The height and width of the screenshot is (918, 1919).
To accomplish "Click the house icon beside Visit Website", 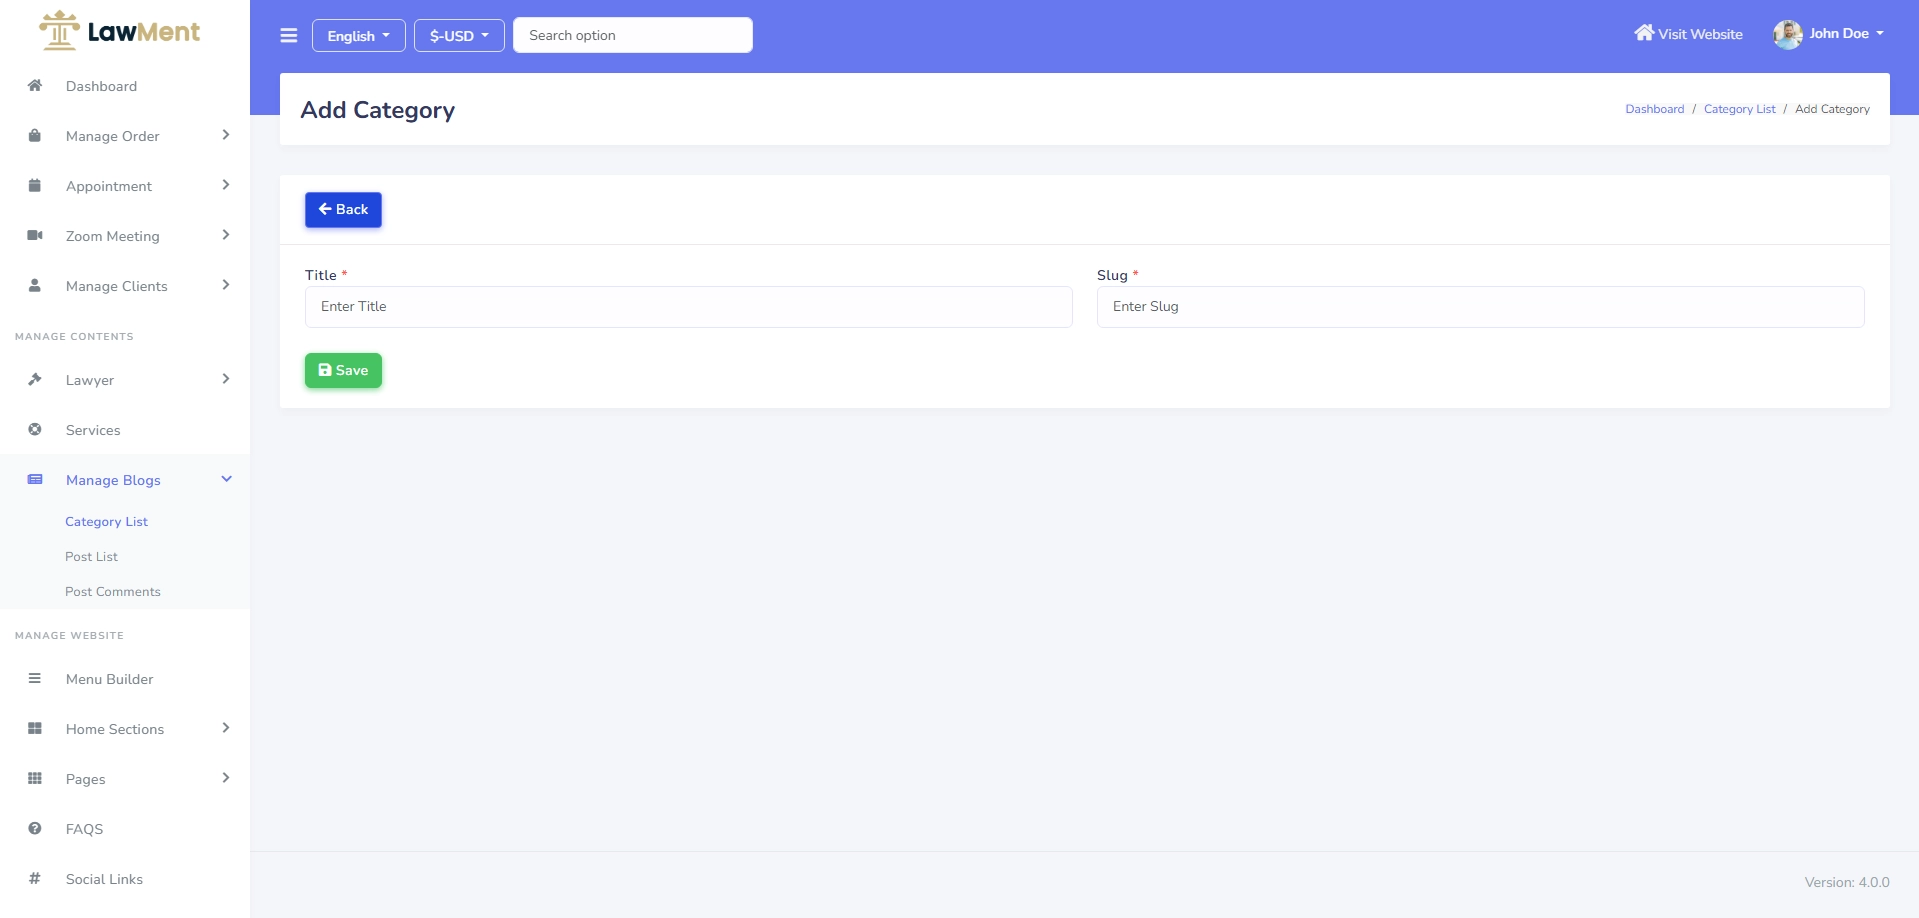I will click(1644, 33).
